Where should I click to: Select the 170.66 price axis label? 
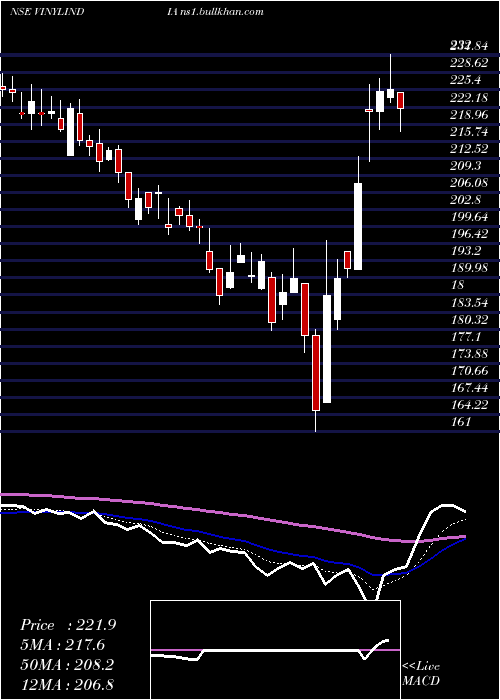(x=469, y=371)
